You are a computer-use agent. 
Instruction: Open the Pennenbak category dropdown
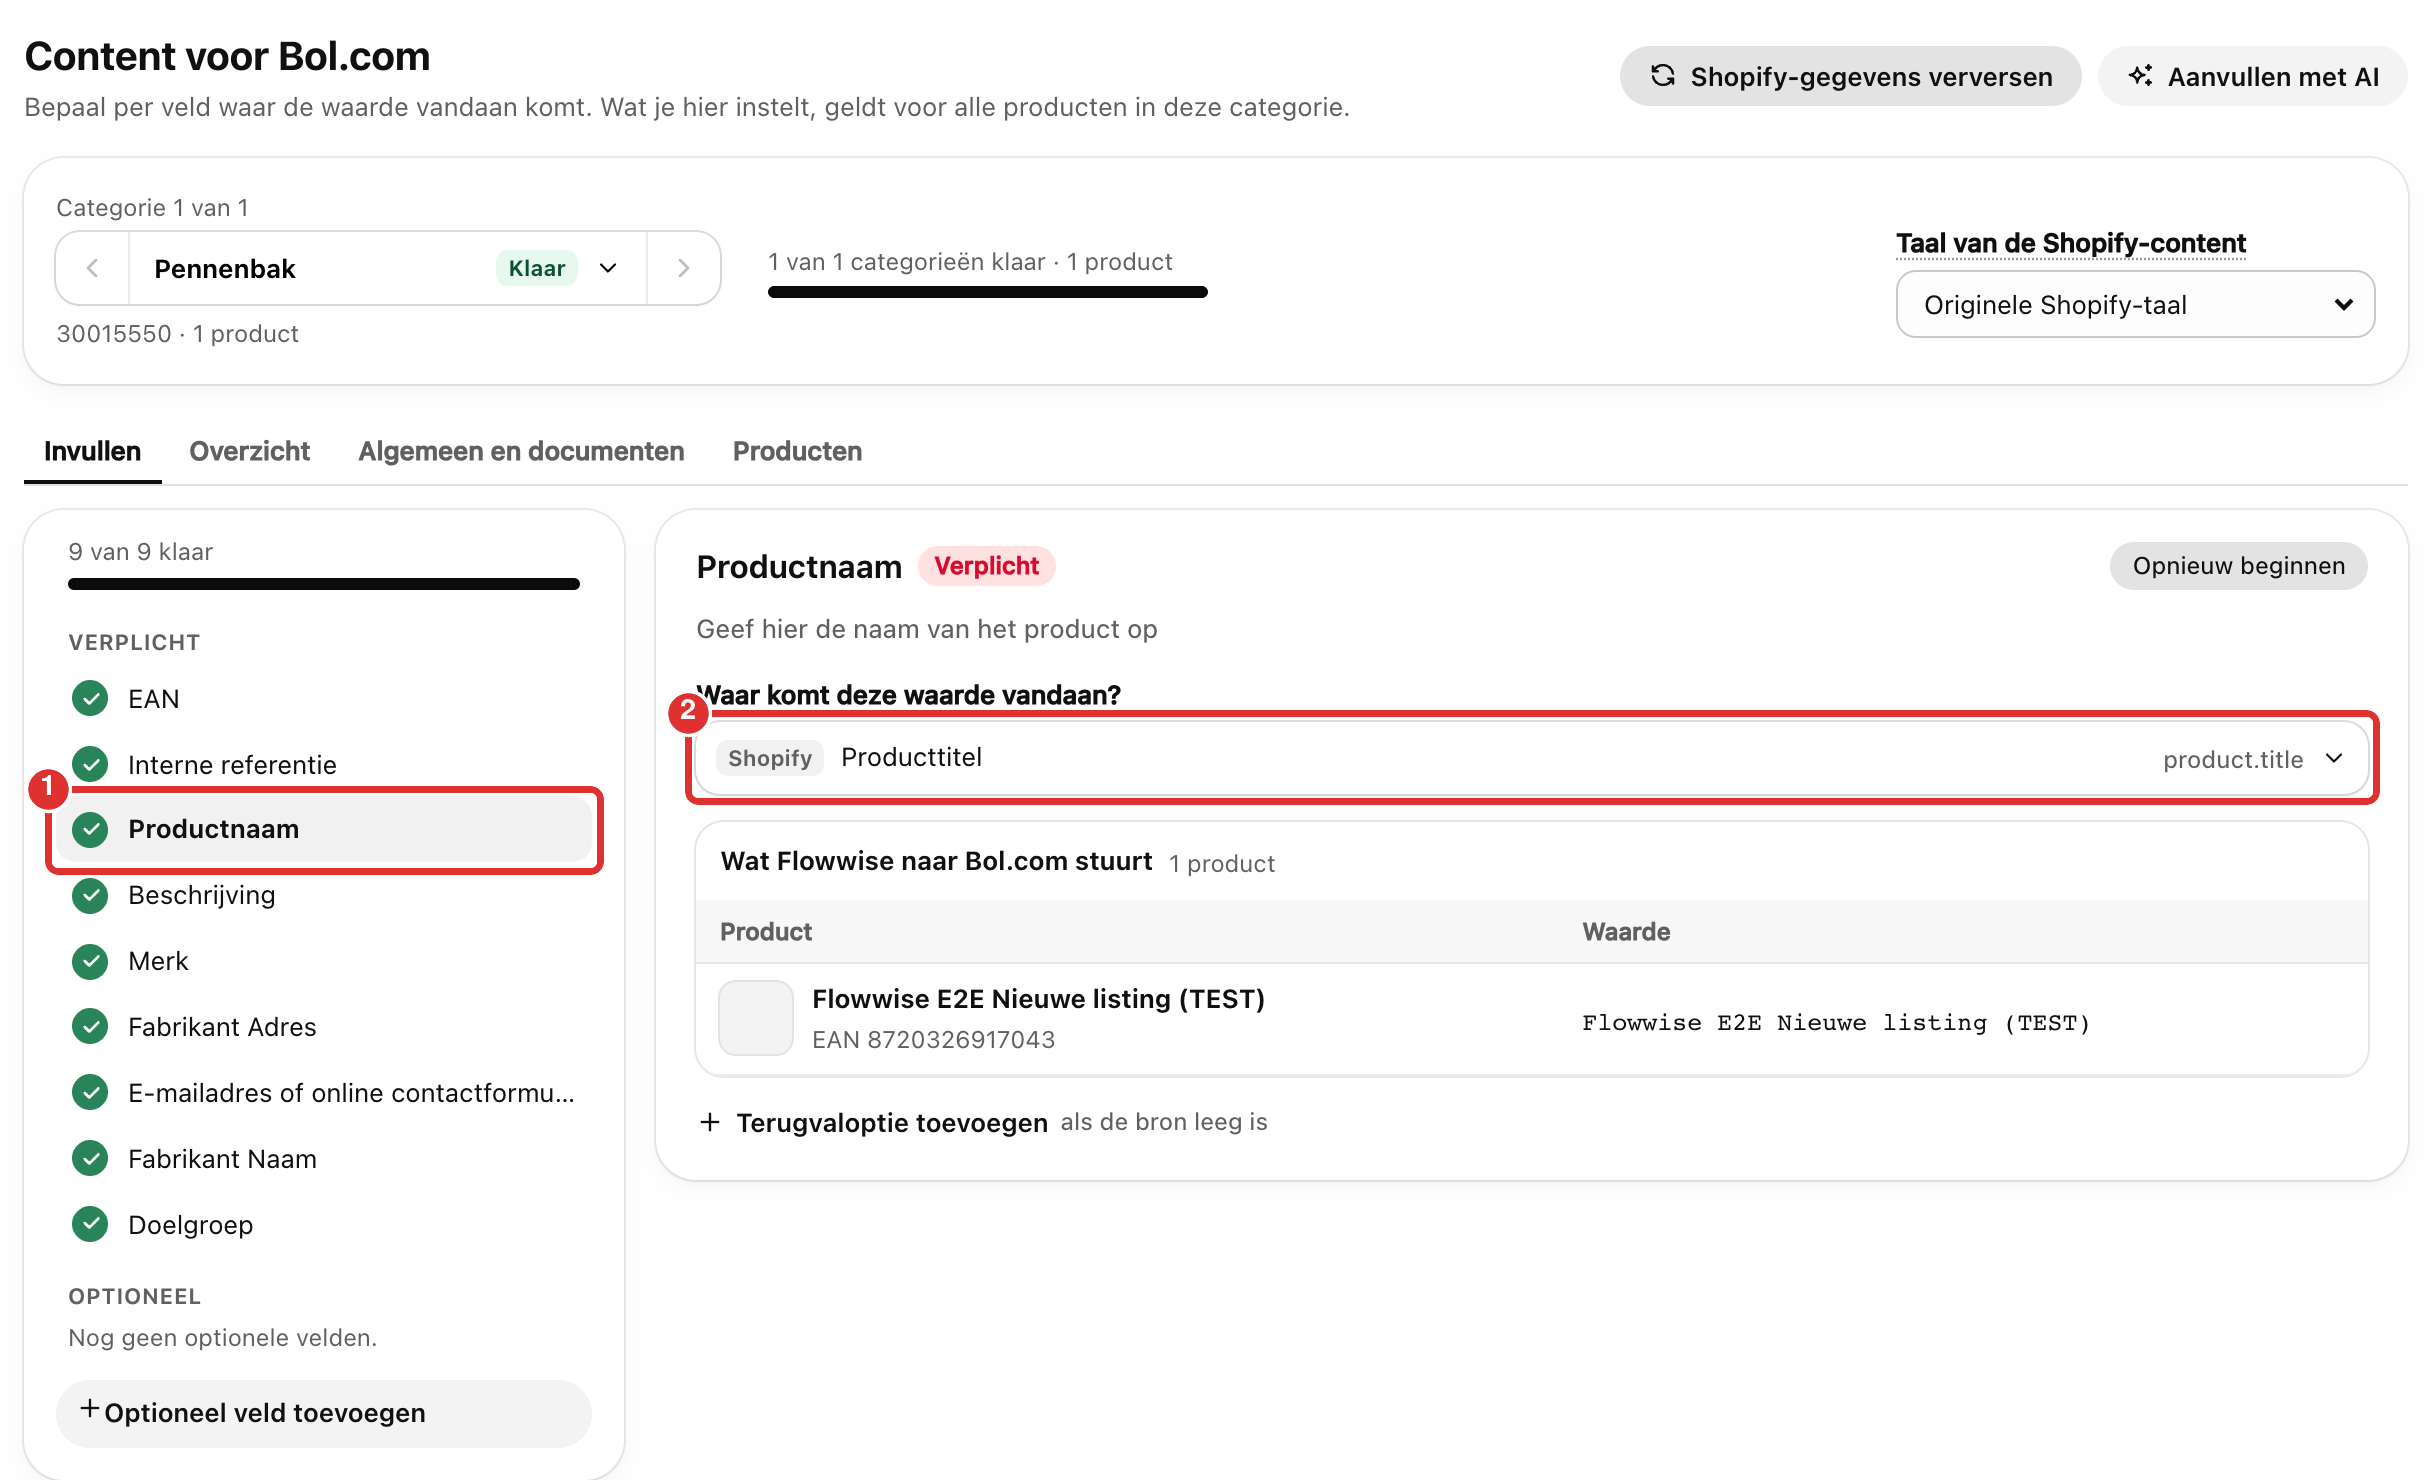(388, 268)
